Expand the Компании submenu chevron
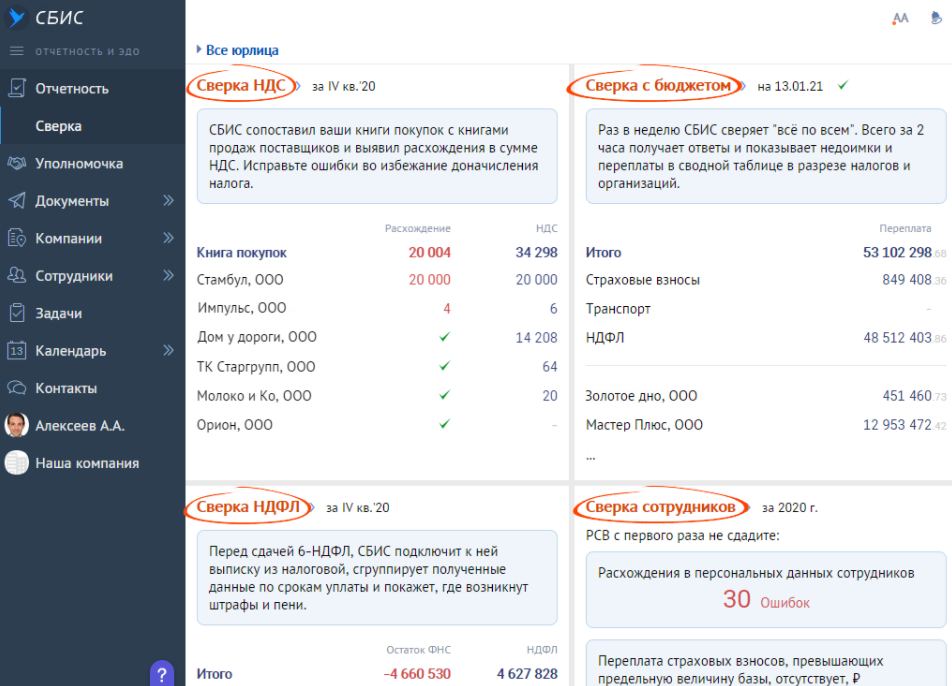Screen dimensions: 952x686 click(x=169, y=238)
